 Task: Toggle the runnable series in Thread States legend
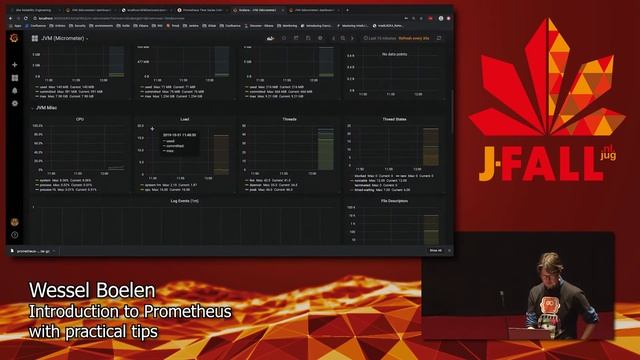click(x=360, y=180)
